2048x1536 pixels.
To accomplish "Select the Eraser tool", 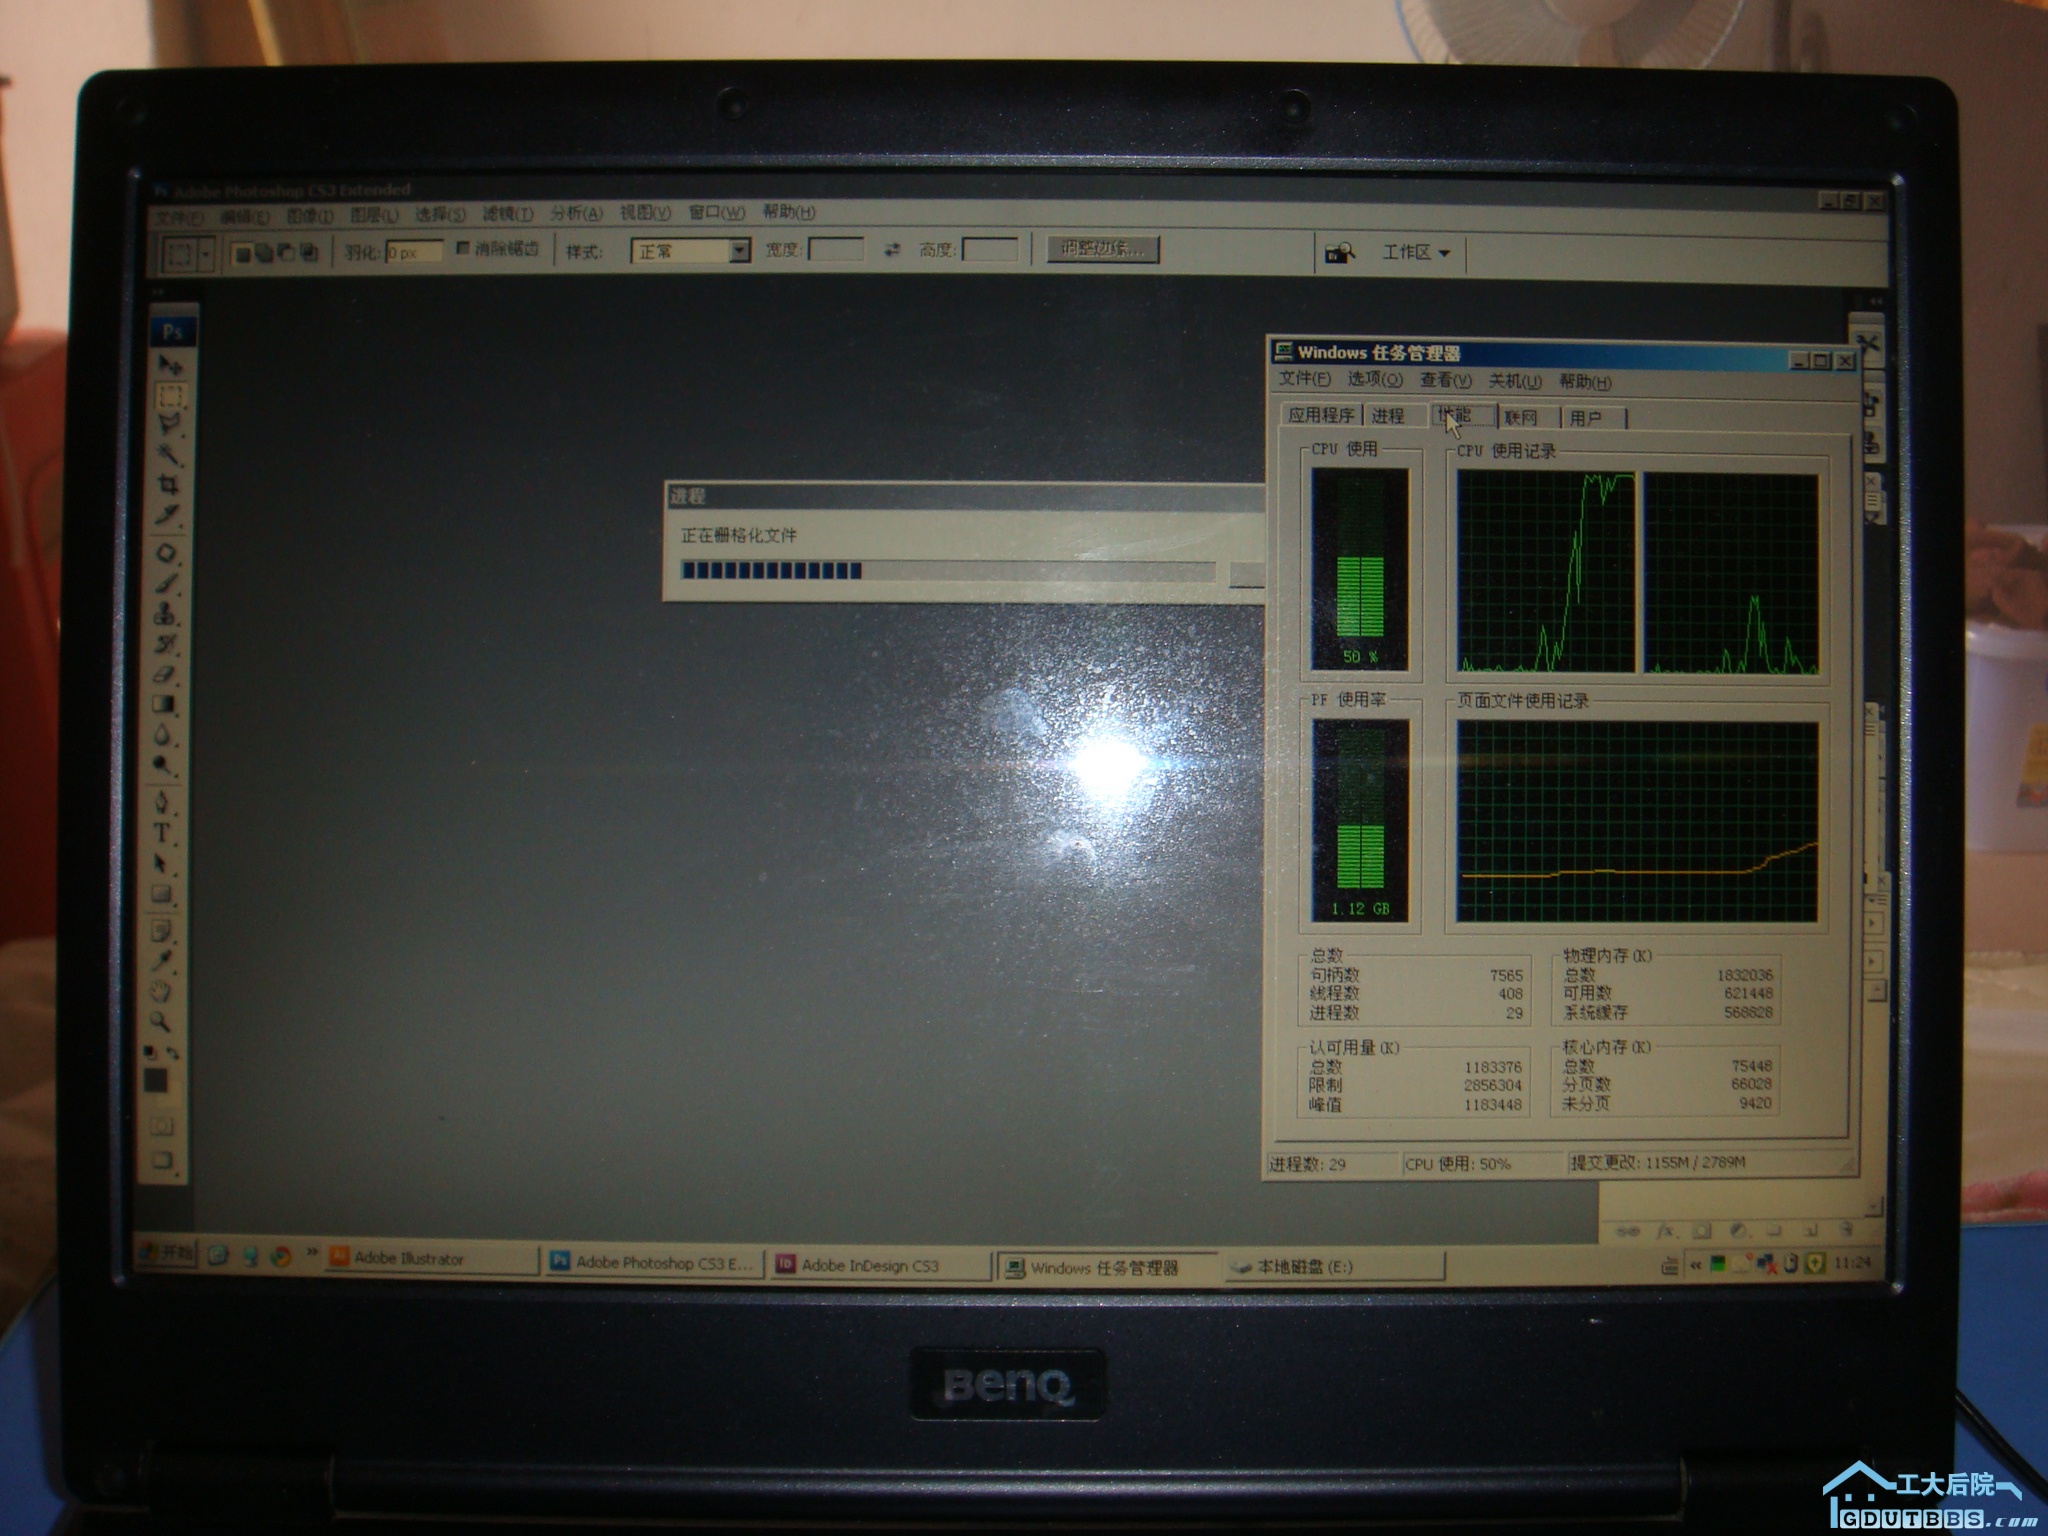I will pyautogui.click(x=165, y=675).
